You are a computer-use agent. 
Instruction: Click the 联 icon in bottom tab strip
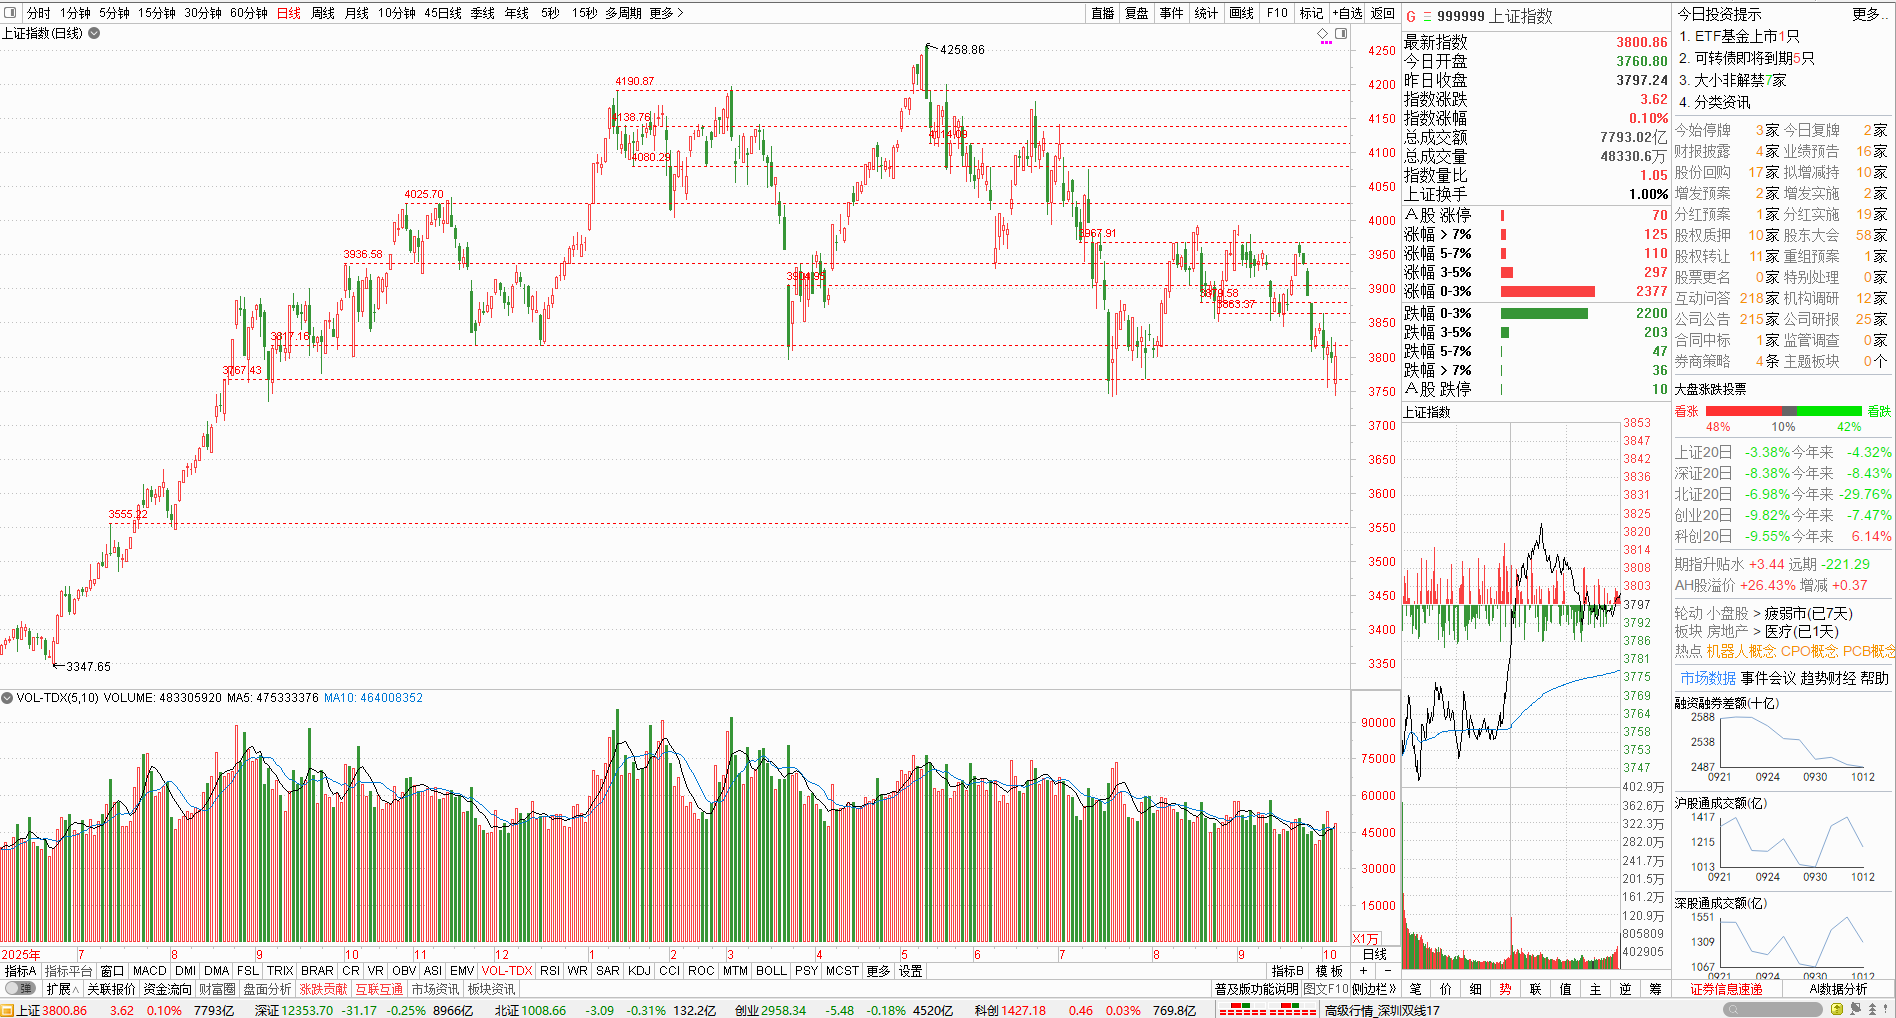point(1535,989)
